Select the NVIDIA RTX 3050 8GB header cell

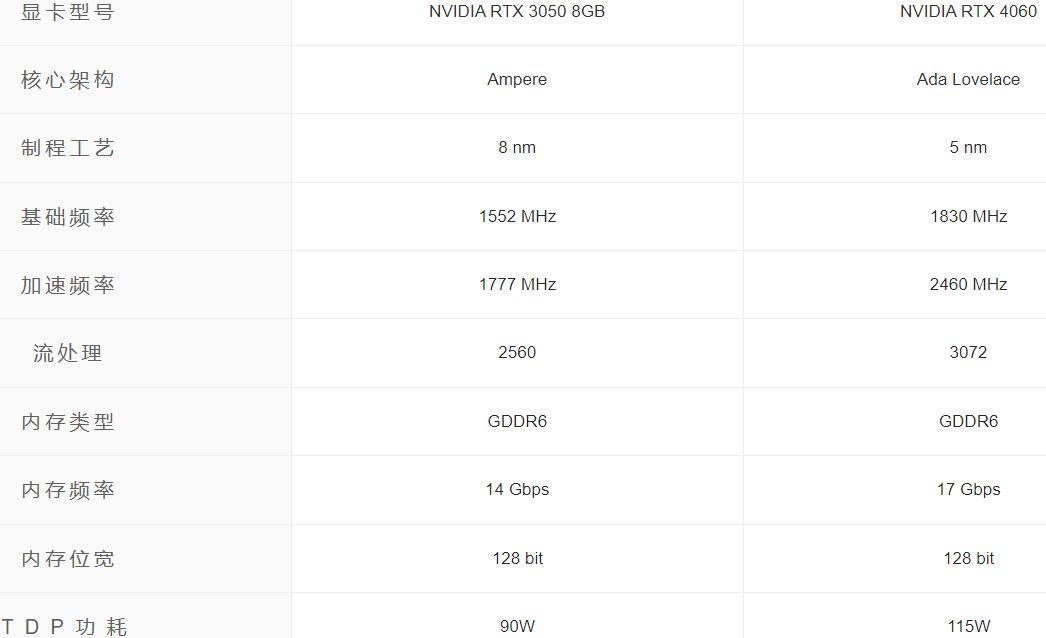pos(517,12)
